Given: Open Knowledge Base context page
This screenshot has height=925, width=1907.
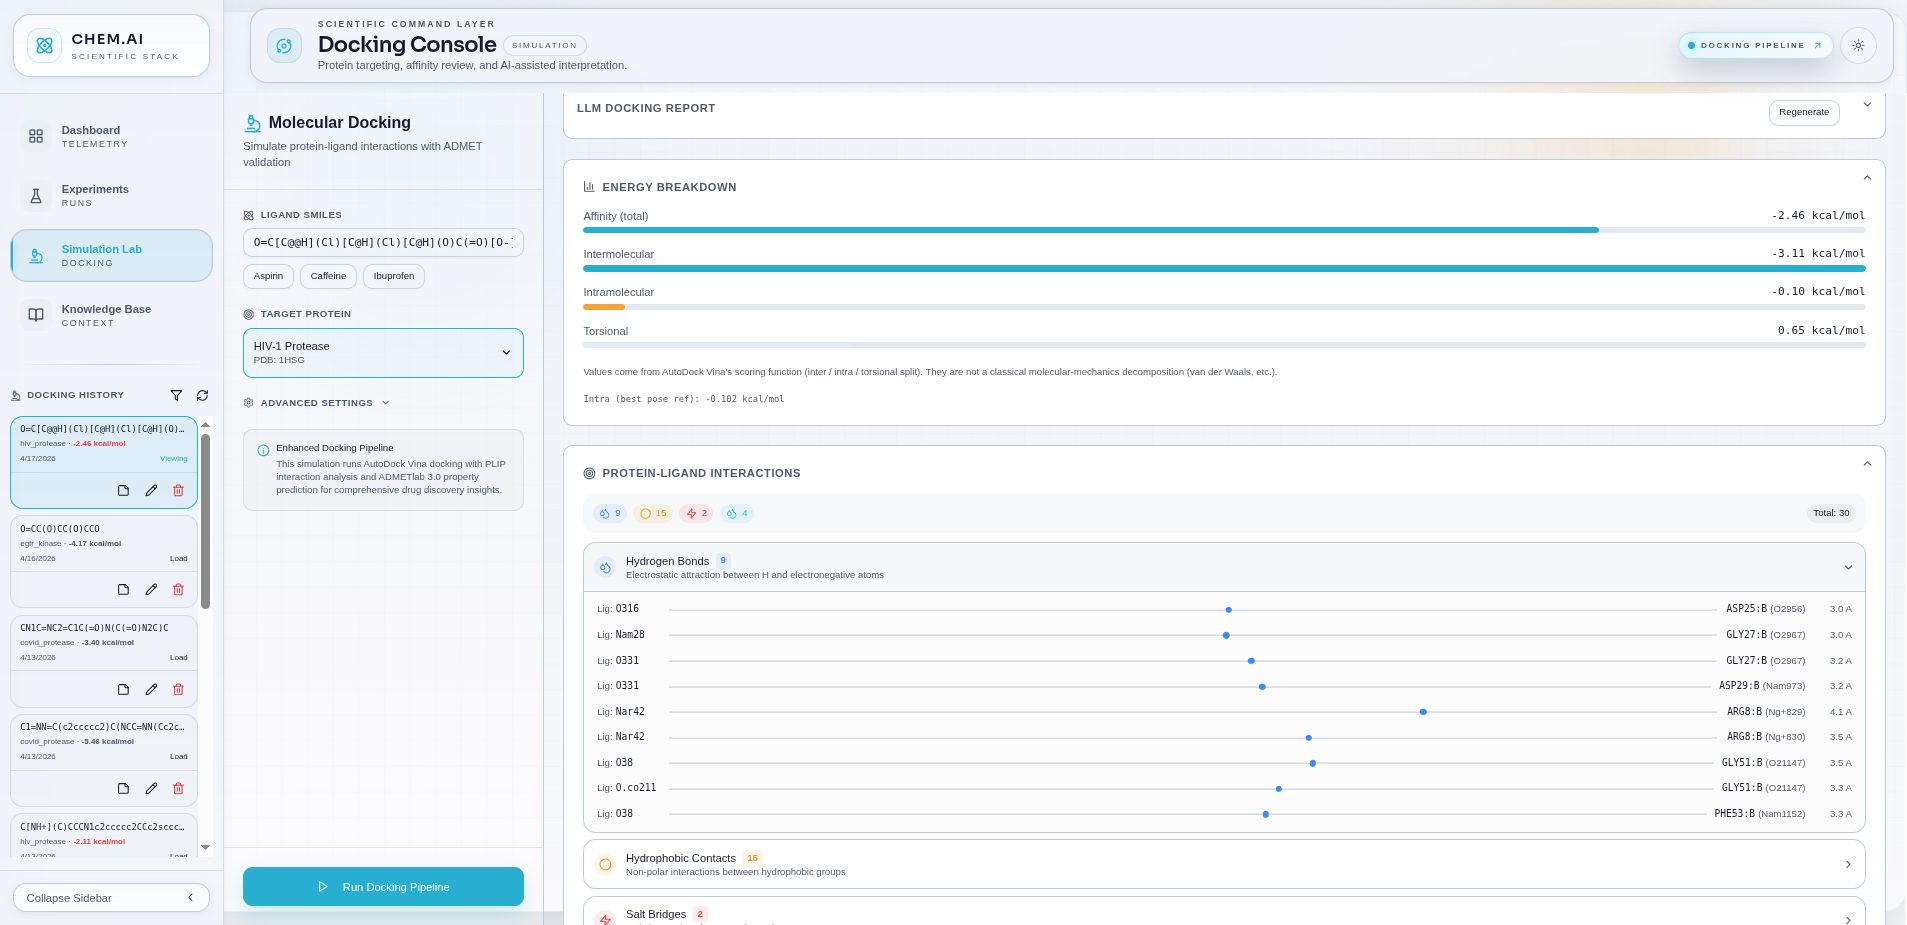Looking at the screenshot, I should 111,315.
